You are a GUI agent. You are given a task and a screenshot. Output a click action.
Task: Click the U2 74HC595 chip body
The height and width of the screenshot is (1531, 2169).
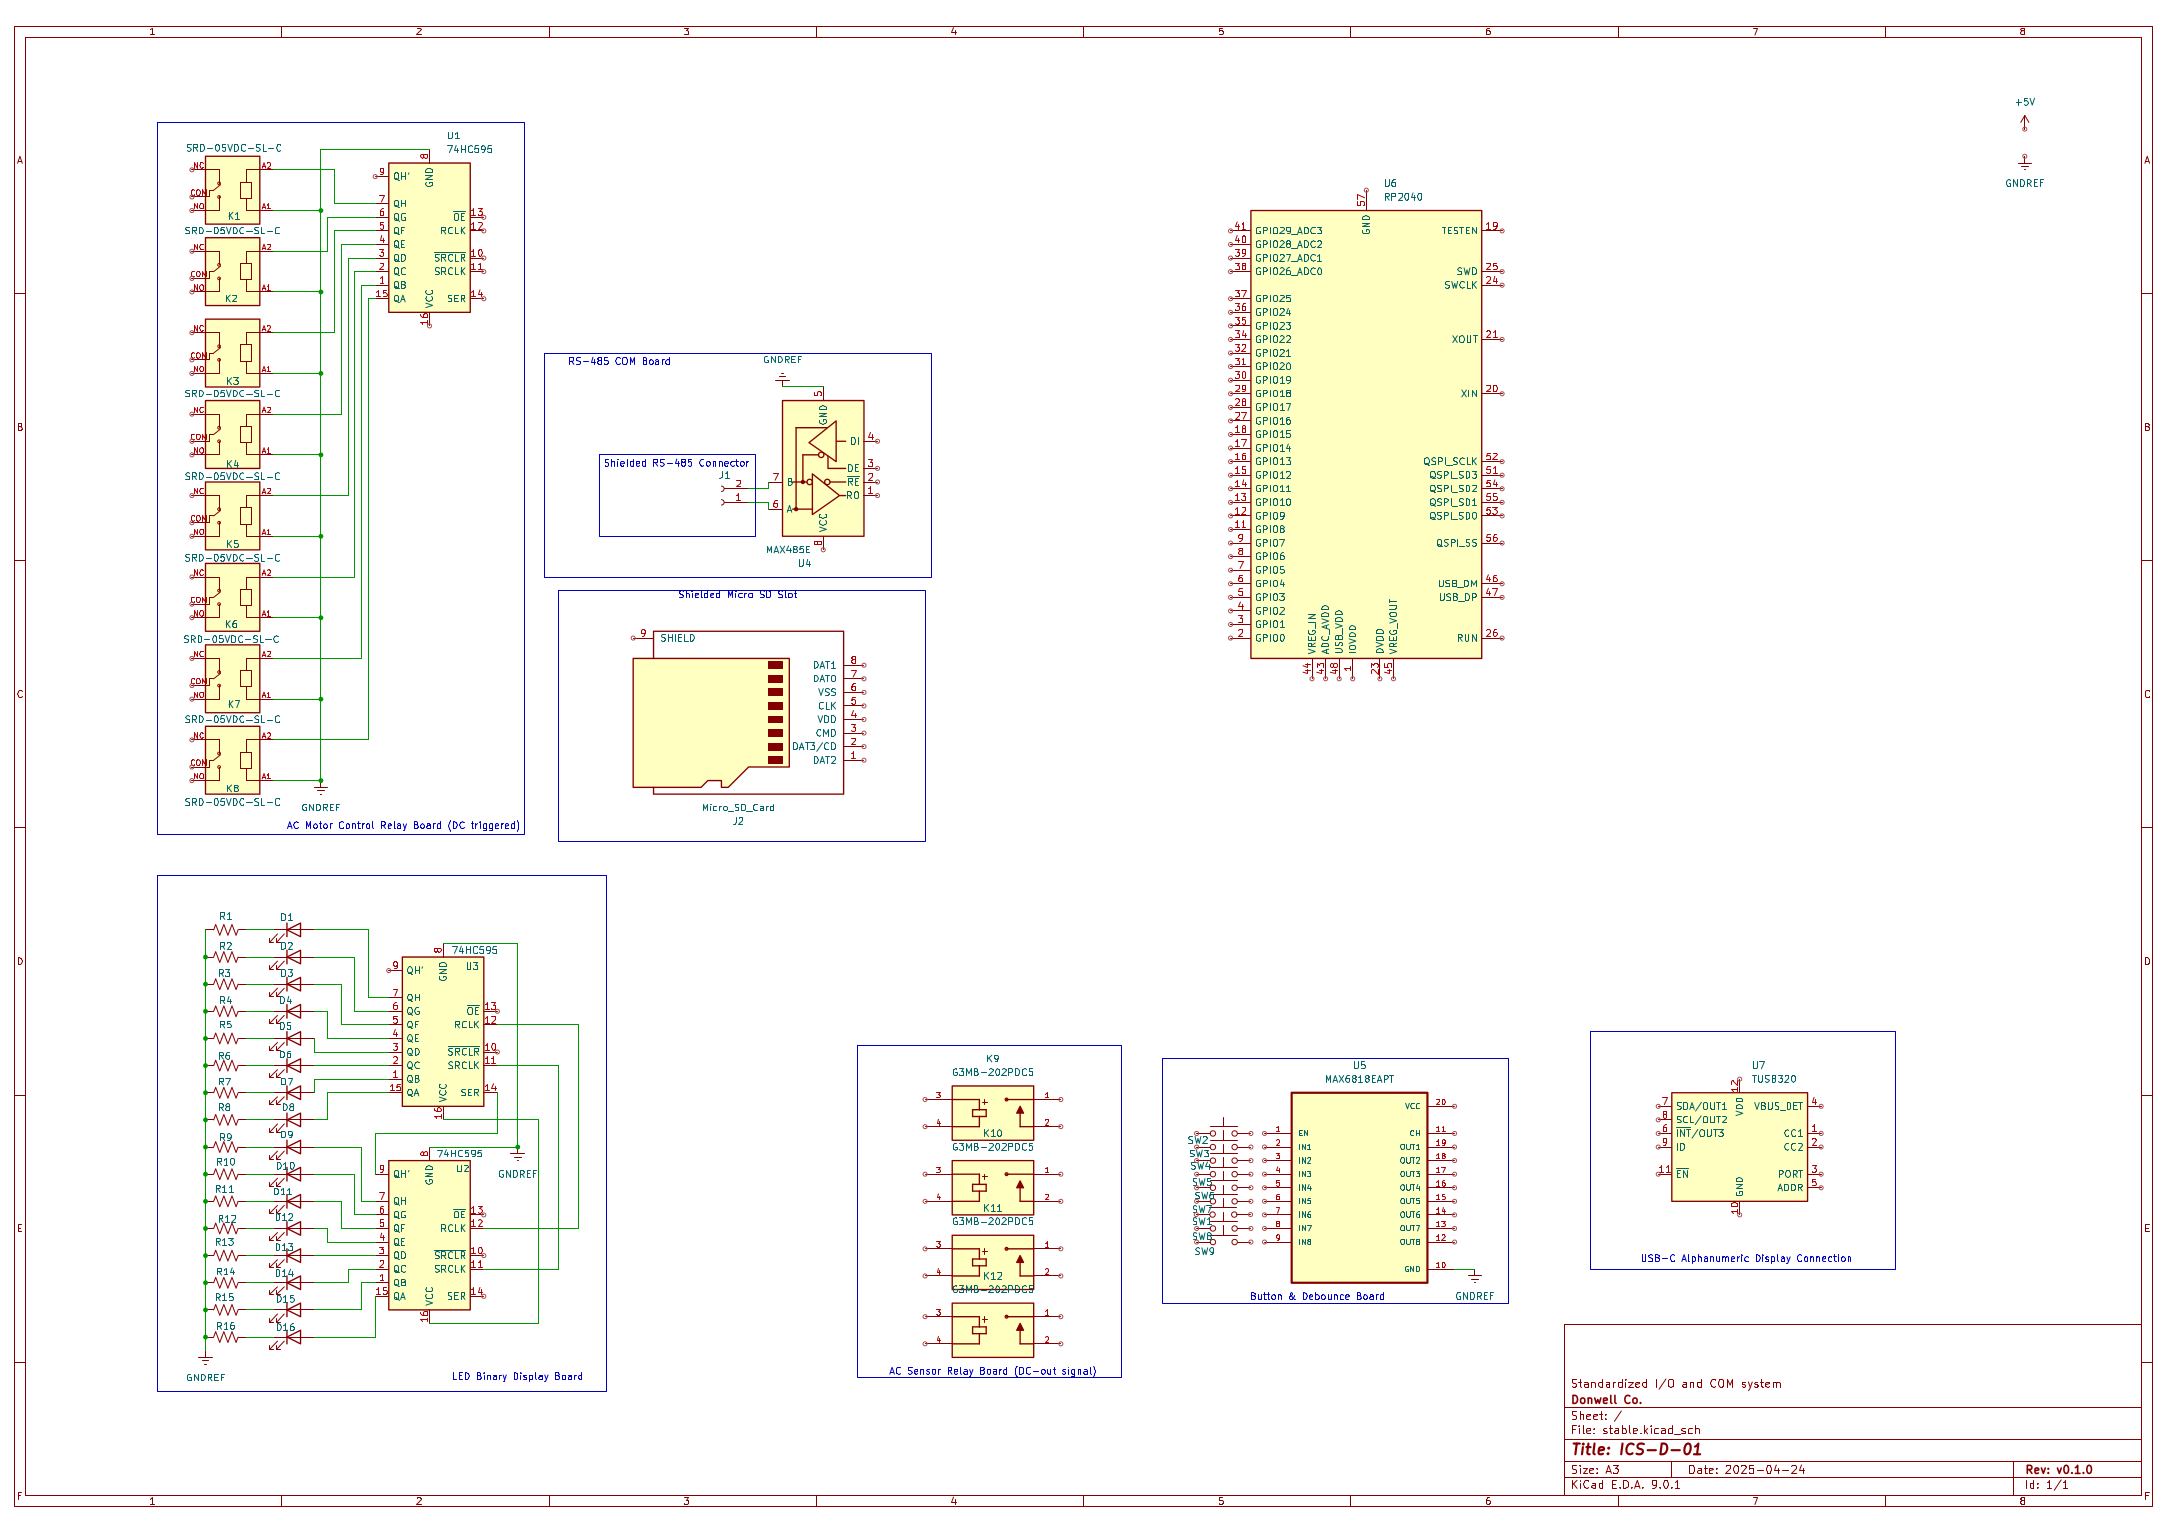(429, 1236)
